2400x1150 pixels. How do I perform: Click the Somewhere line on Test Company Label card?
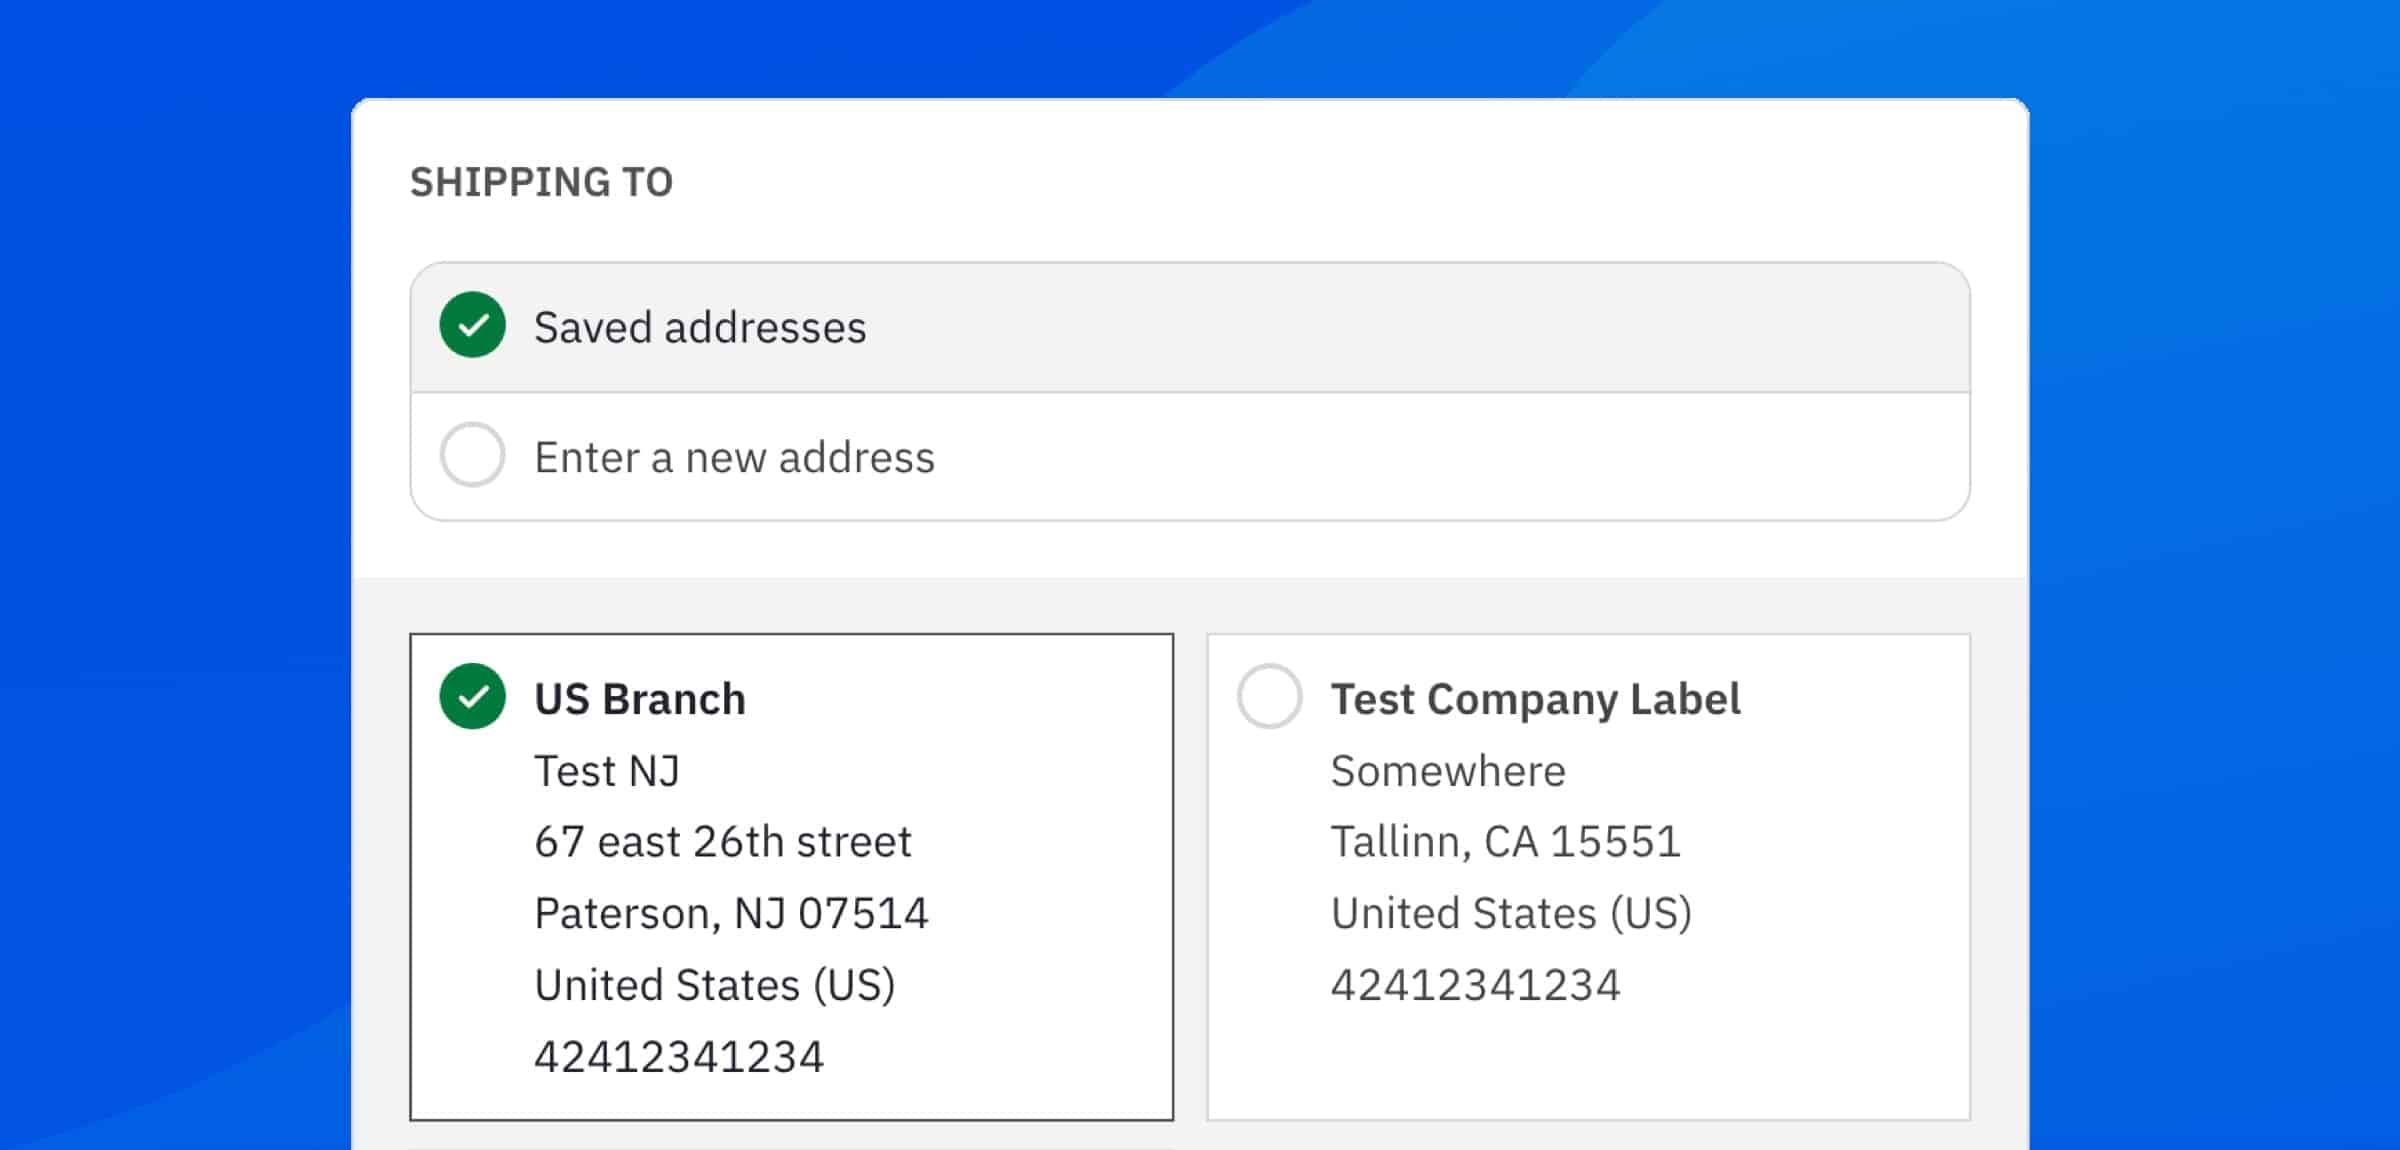click(x=1447, y=770)
